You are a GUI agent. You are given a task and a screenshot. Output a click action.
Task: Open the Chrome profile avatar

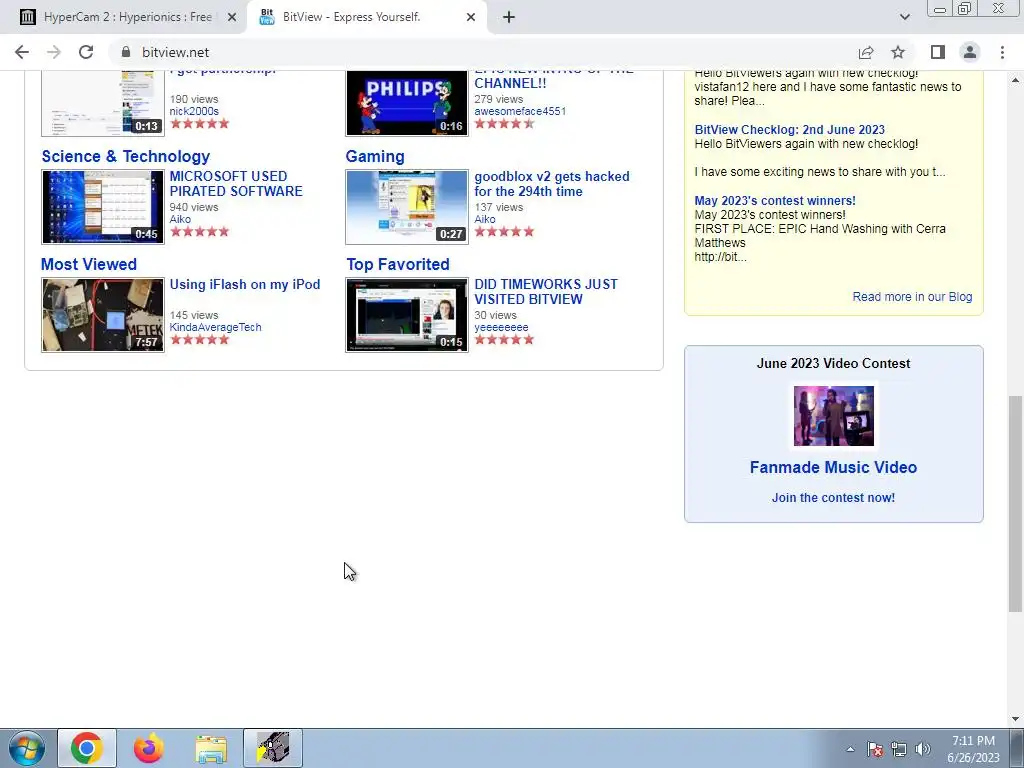(970, 52)
